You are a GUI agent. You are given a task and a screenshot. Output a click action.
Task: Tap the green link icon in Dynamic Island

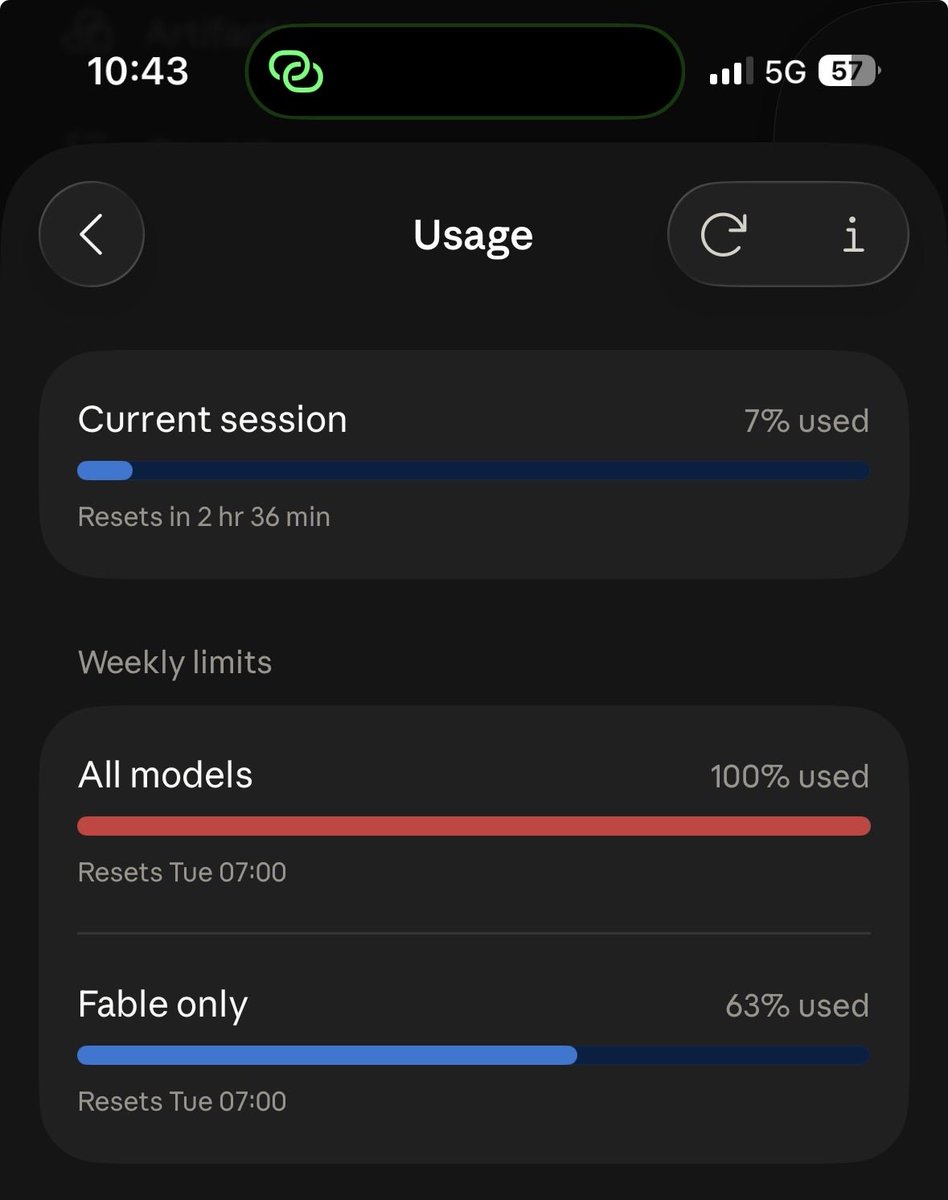click(x=296, y=72)
